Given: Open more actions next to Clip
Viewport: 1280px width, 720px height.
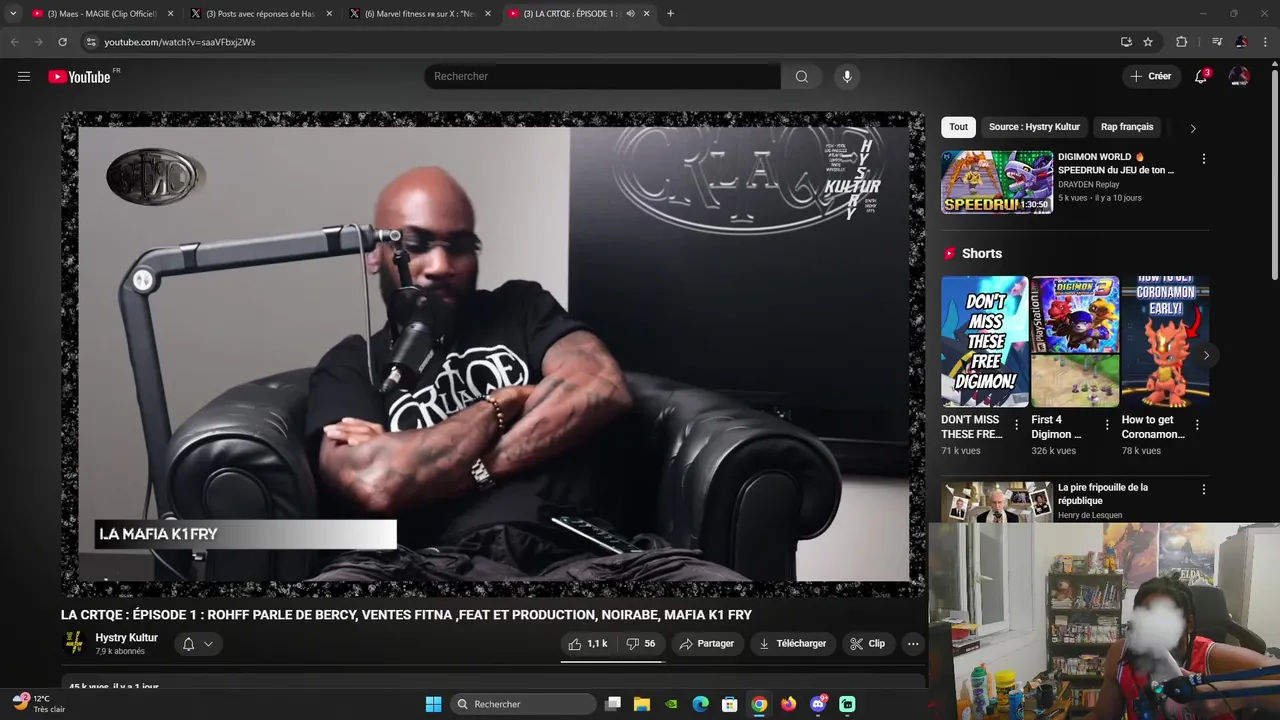Looking at the screenshot, I should [913, 644].
